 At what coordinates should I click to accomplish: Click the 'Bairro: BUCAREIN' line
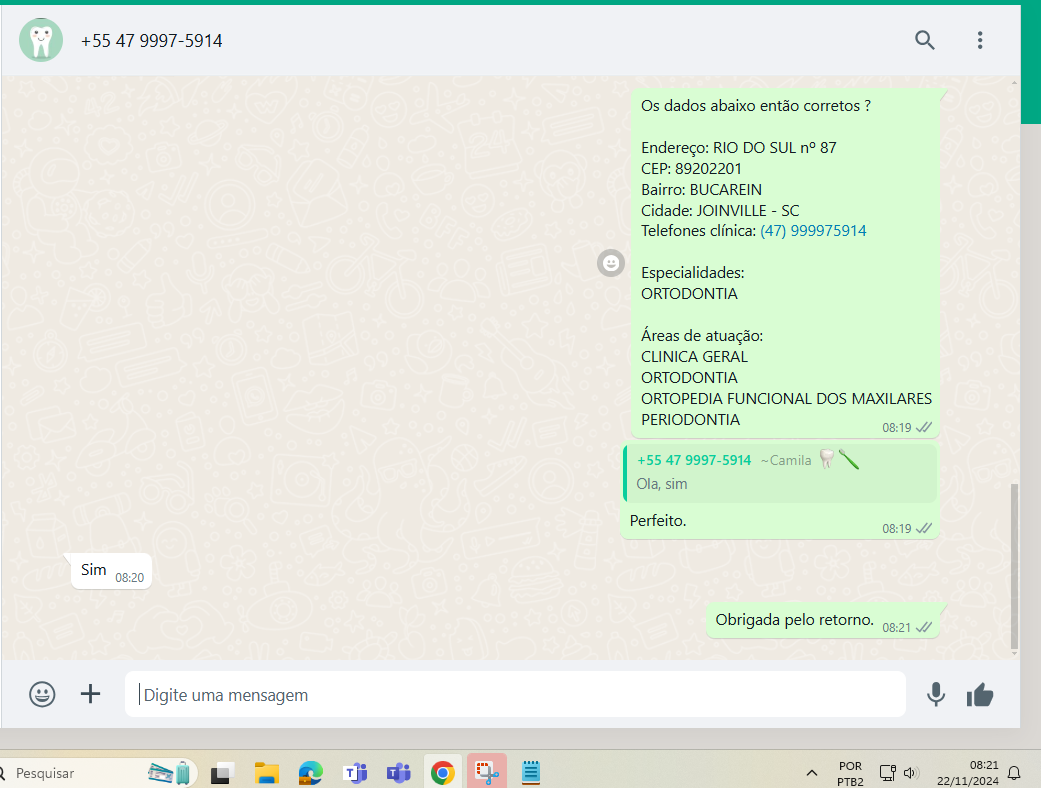701,190
